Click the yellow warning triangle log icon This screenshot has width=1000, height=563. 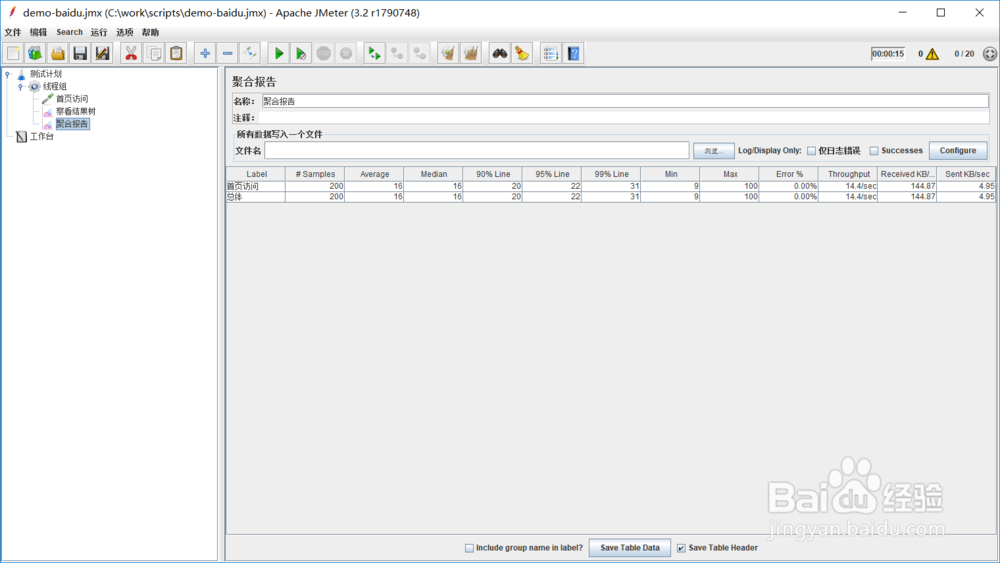(x=932, y=54)
